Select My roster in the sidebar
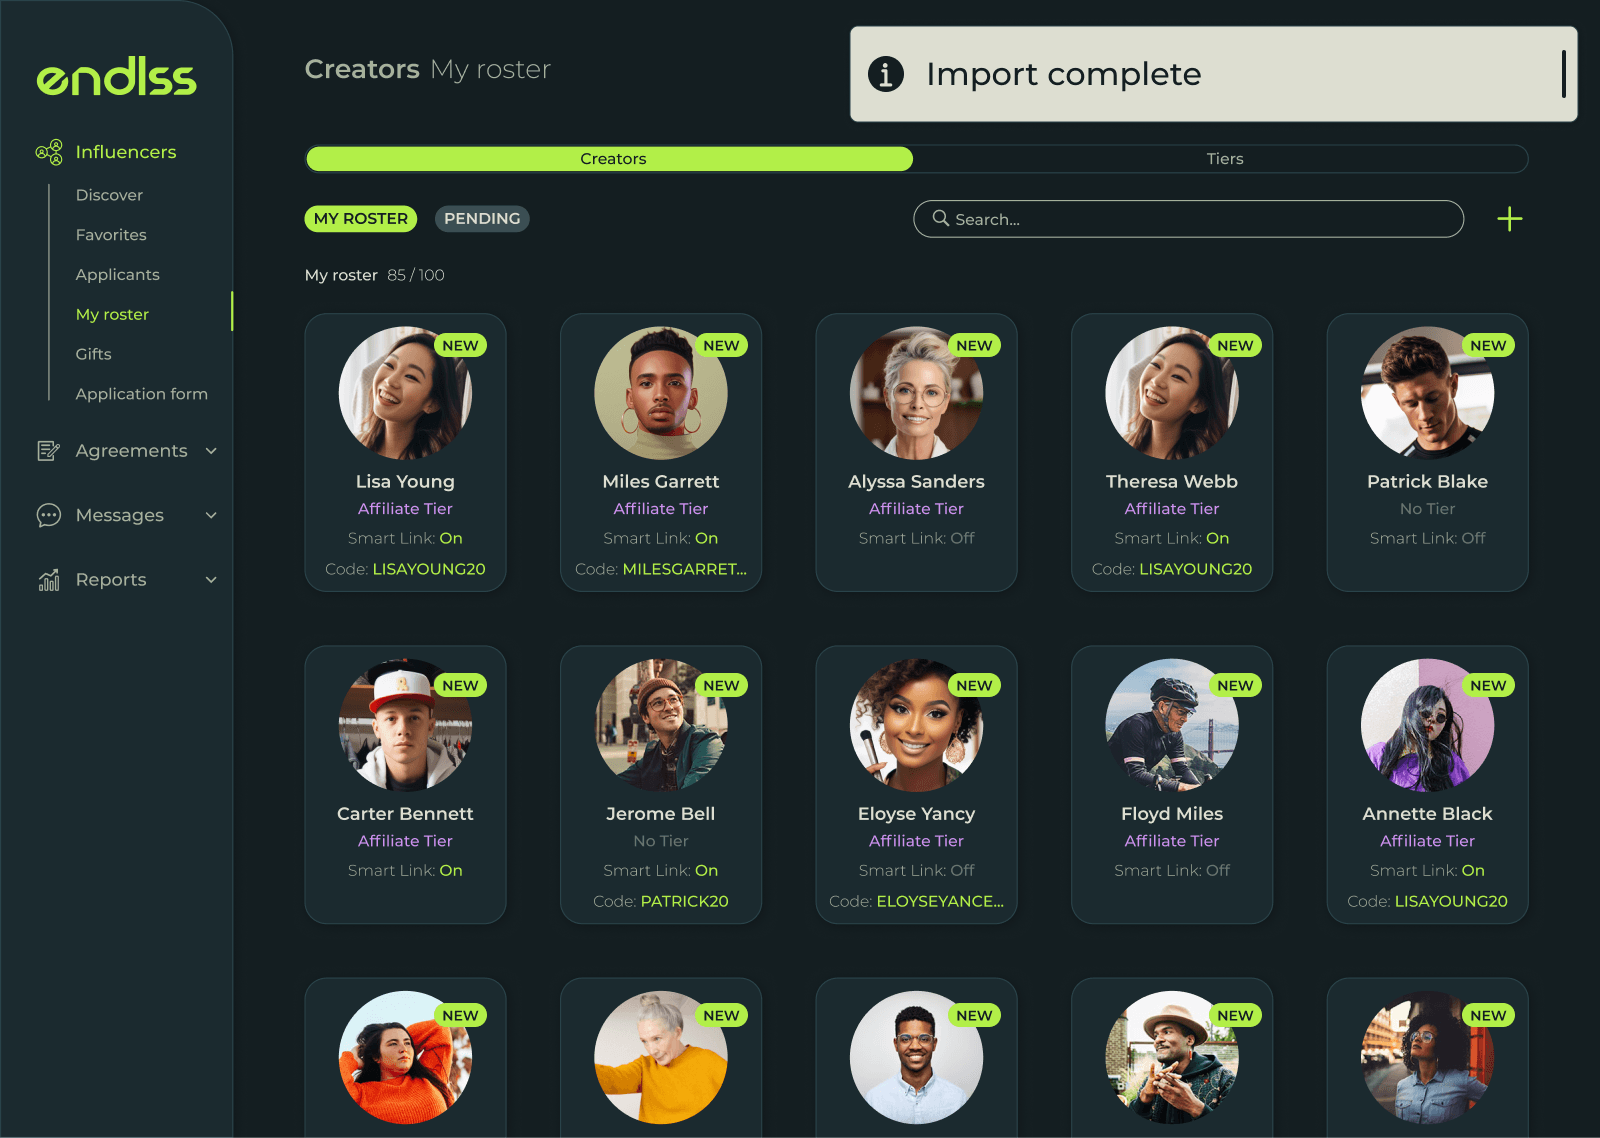 coord(112,314)
